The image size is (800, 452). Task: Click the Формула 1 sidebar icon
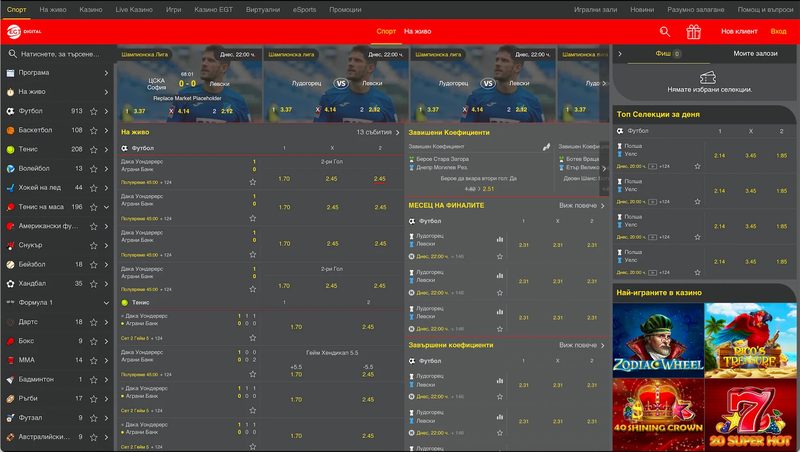tap(10, 303)
